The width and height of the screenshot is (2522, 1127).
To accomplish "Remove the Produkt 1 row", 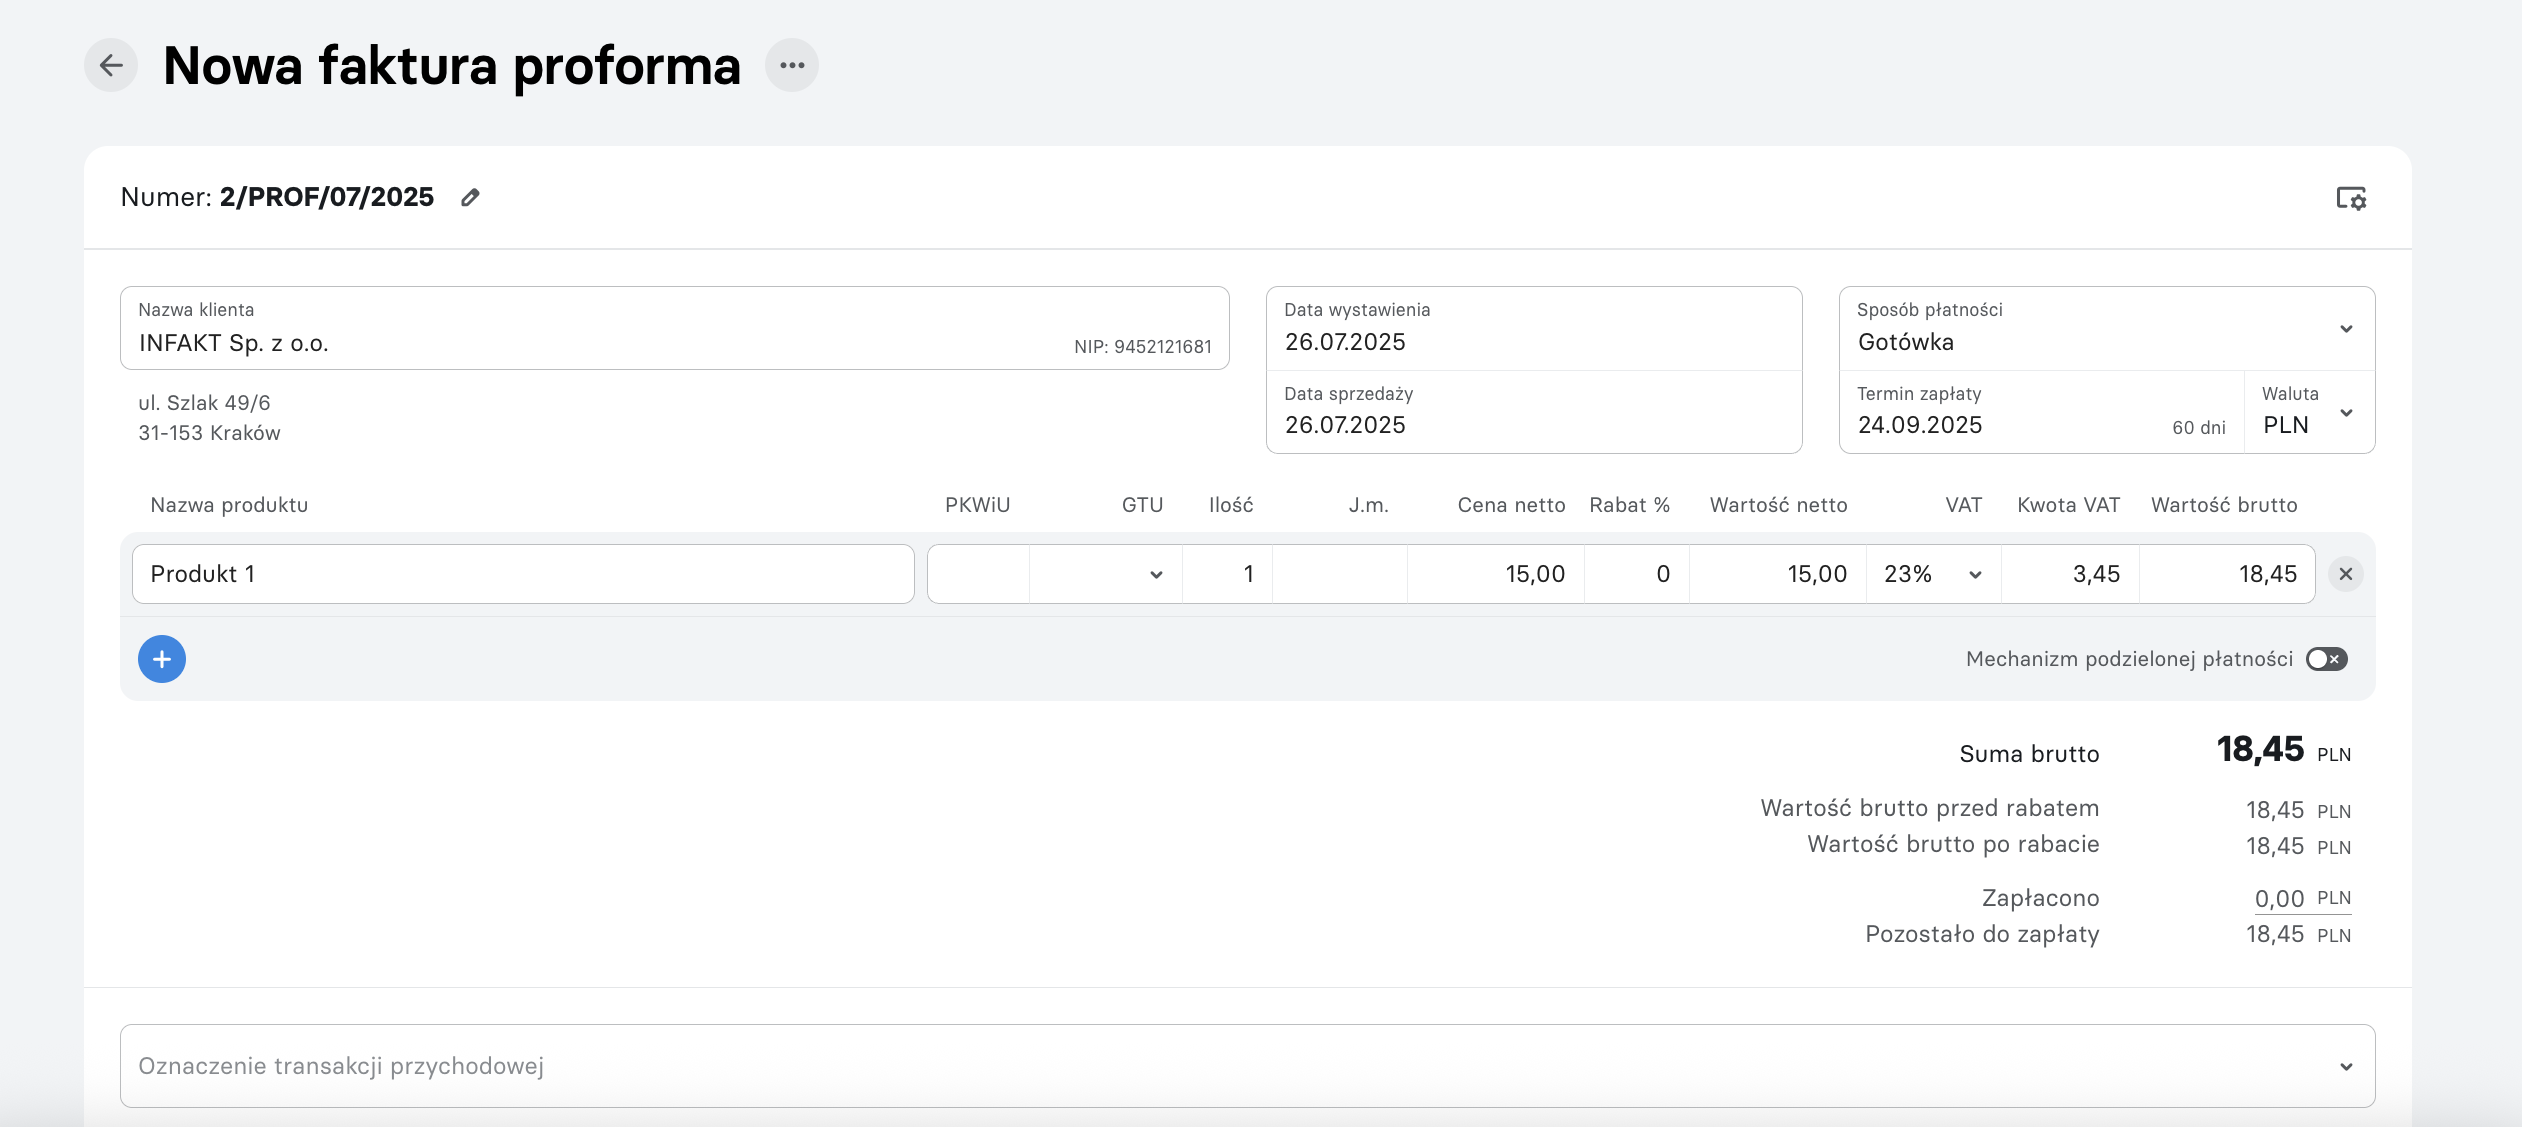I will (x=2345, y=574).
